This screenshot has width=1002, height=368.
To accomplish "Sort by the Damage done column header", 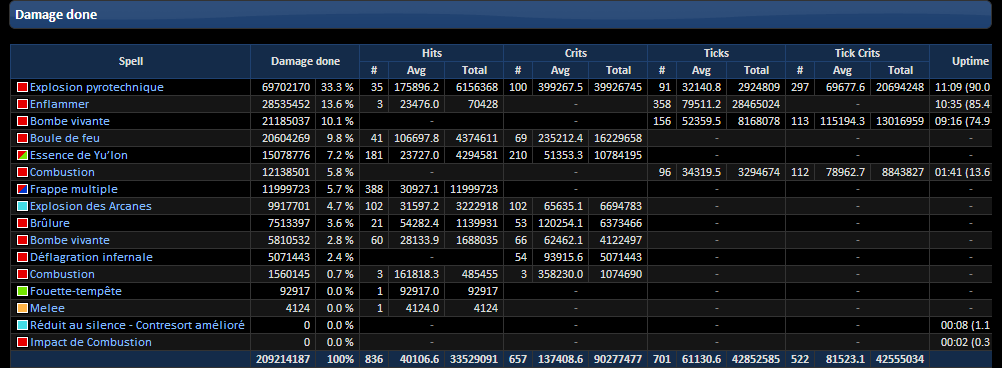I will (x=305, y=61).
